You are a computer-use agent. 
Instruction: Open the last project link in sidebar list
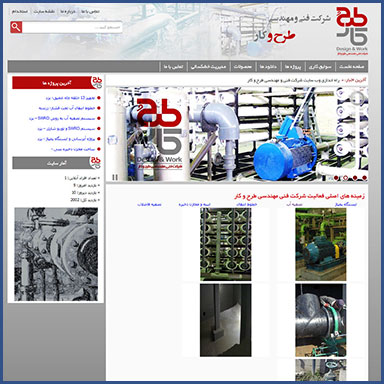click(x=73, y=149)
